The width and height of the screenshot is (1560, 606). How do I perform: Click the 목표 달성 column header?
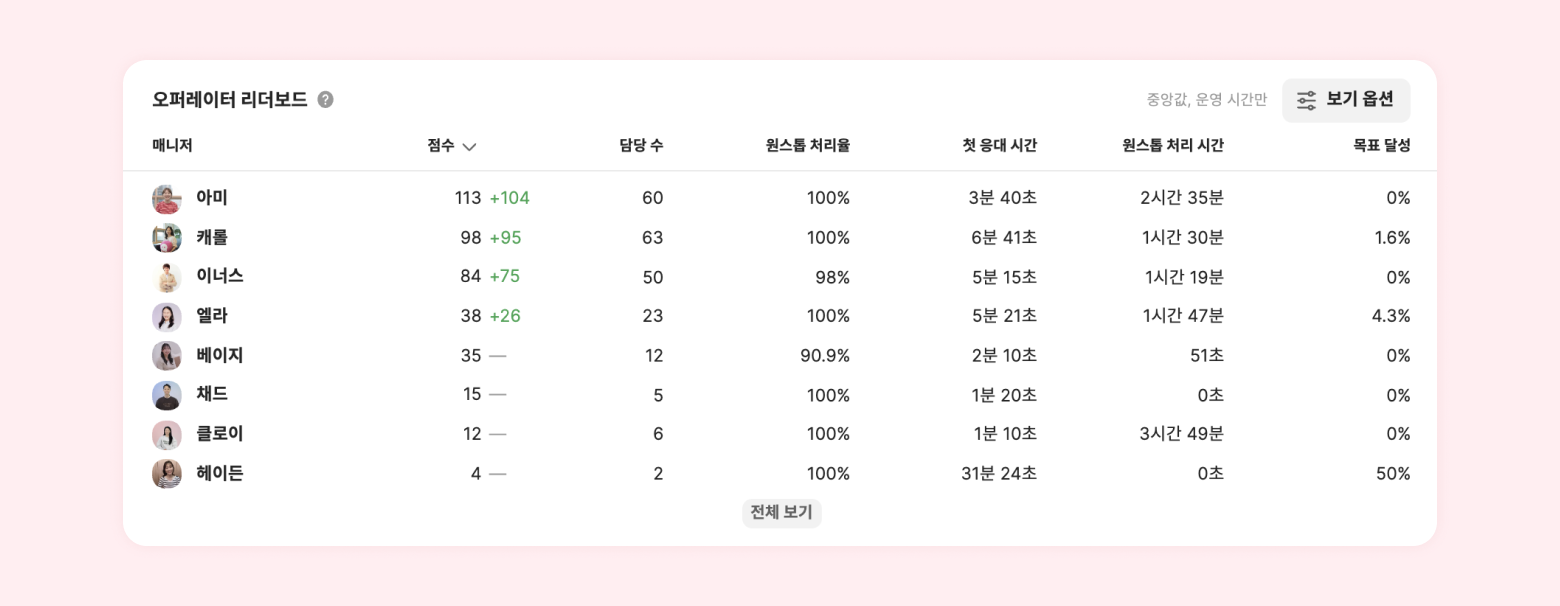click(x=1381, y=146)
